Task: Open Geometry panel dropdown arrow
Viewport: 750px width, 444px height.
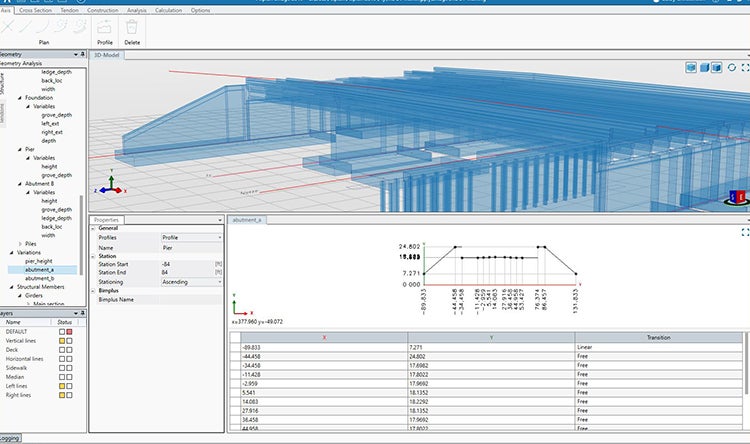Action: point(76,54)
